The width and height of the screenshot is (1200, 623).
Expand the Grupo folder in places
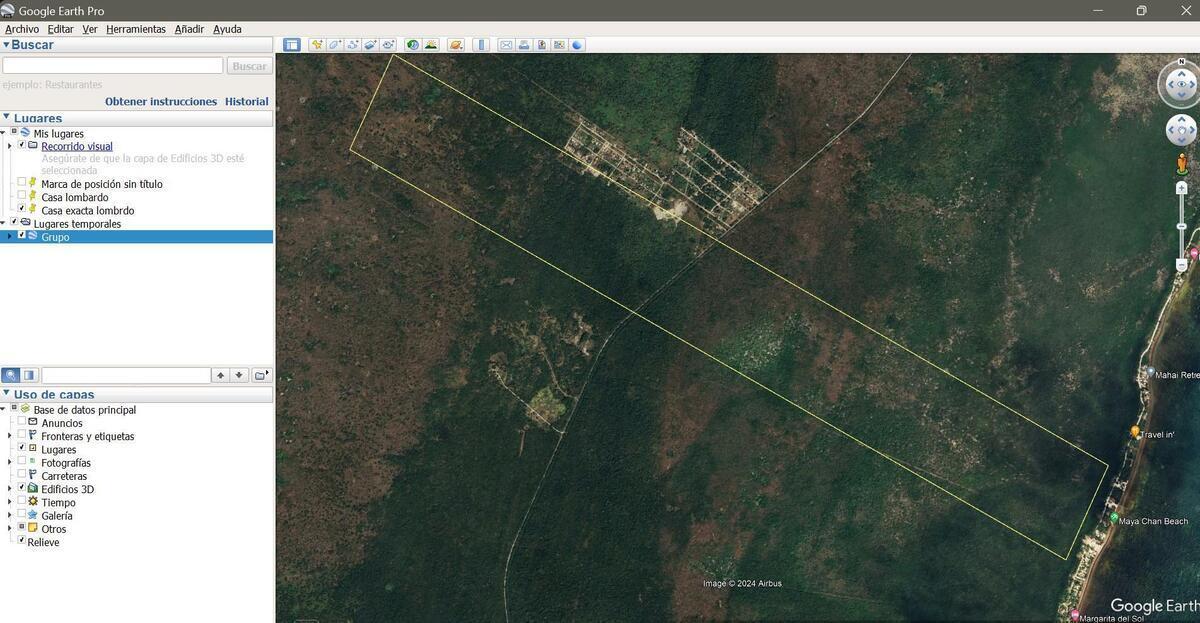[10, 237]
